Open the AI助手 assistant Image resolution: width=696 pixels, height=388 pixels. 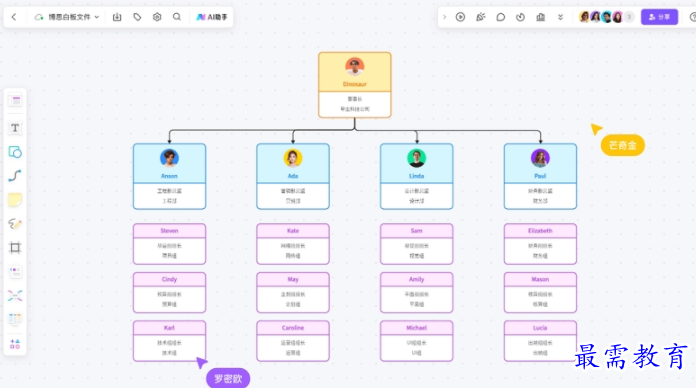[x=212, y=17]
